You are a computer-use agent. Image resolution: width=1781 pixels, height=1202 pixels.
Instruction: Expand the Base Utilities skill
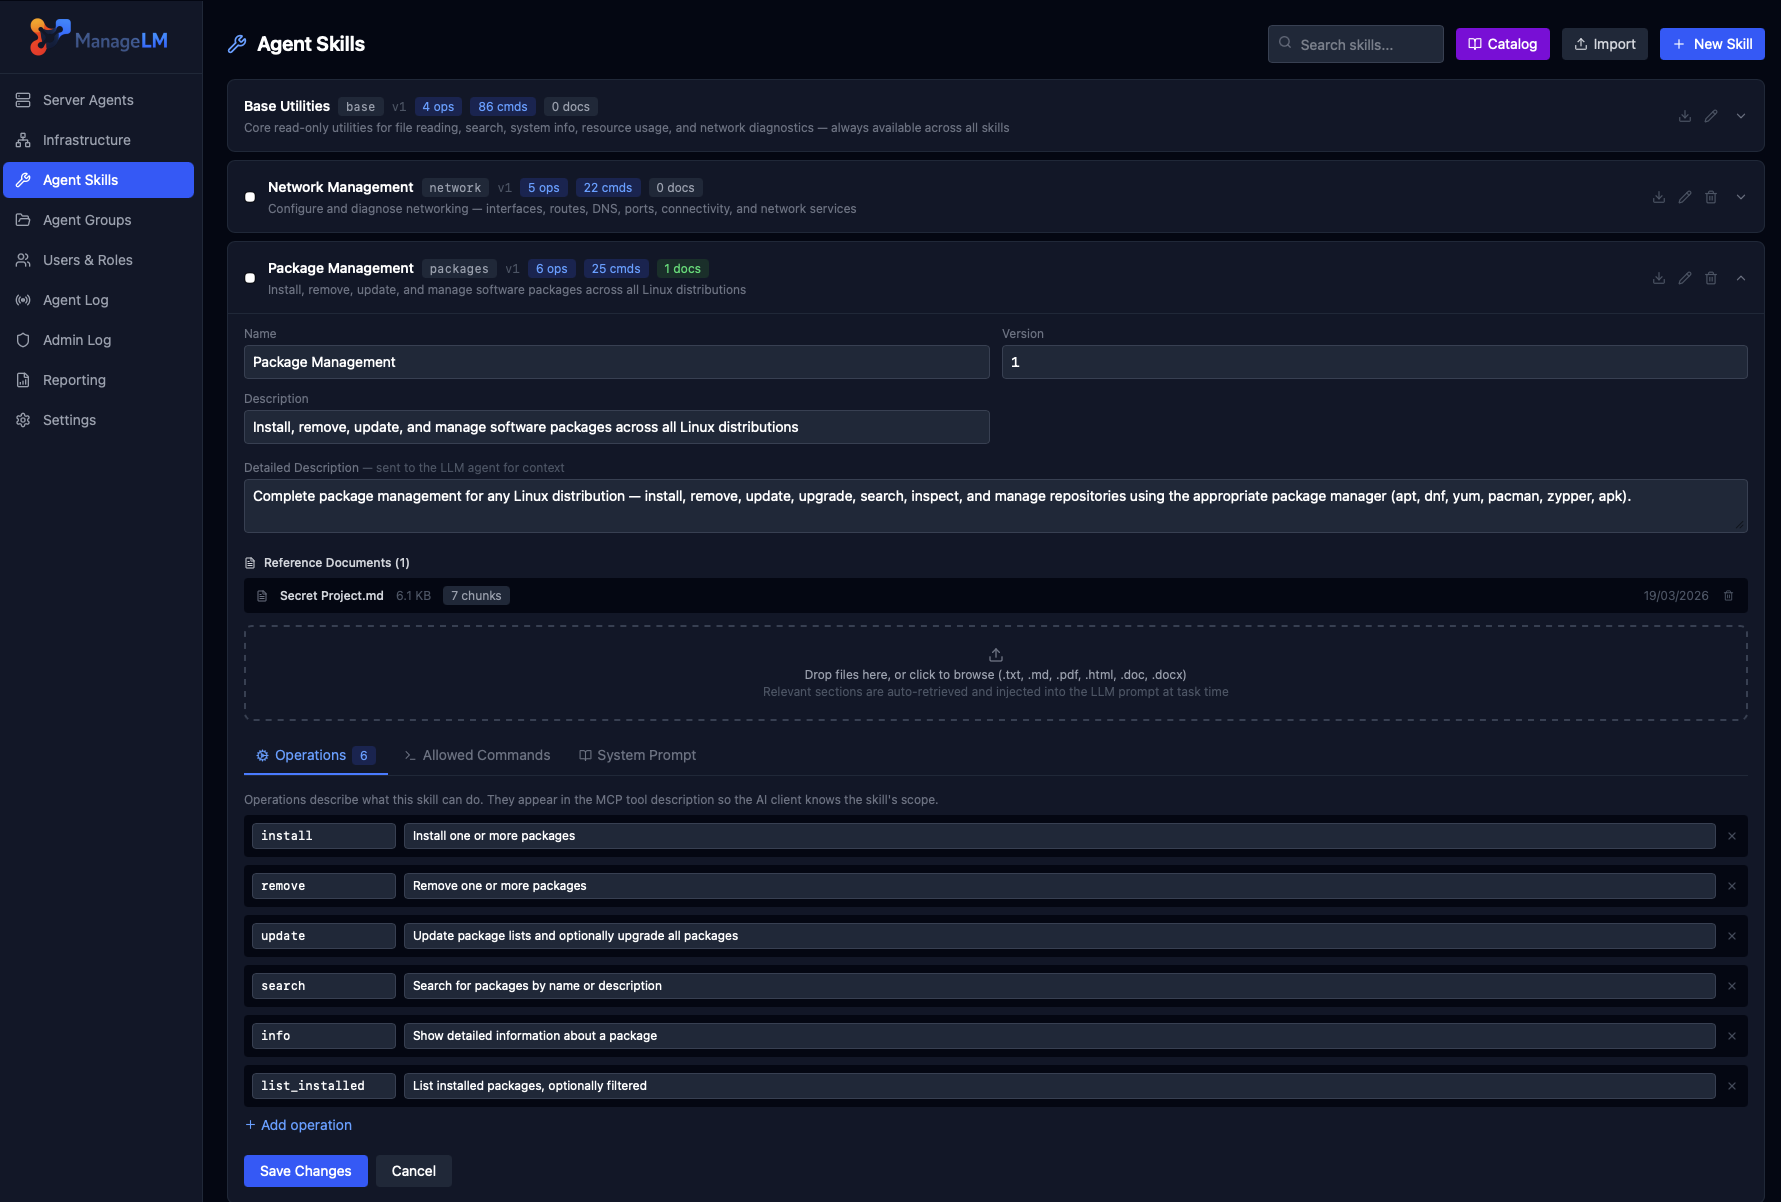tap(1741, 116)
